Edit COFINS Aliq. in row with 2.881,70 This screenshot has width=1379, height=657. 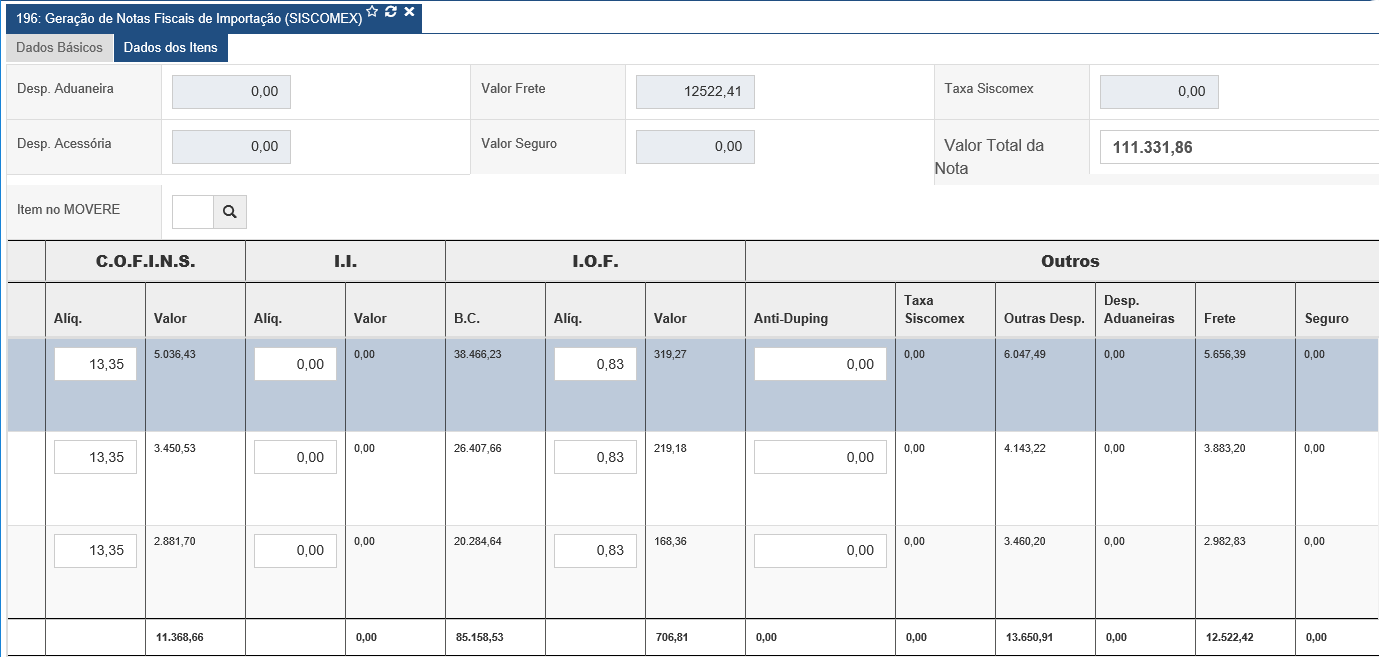95,550
